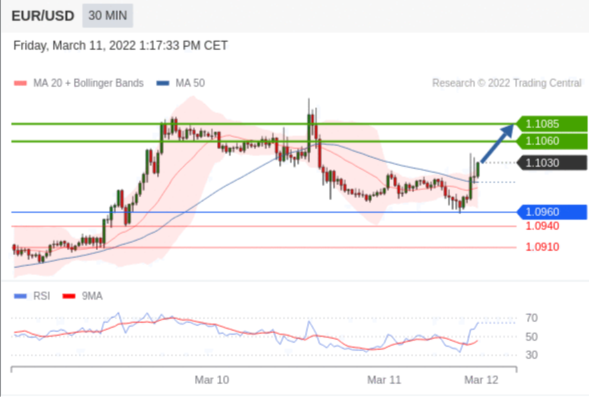Click the Mar 11 date axis label
This screenshot has width=589, height=403.
[384, 380]
